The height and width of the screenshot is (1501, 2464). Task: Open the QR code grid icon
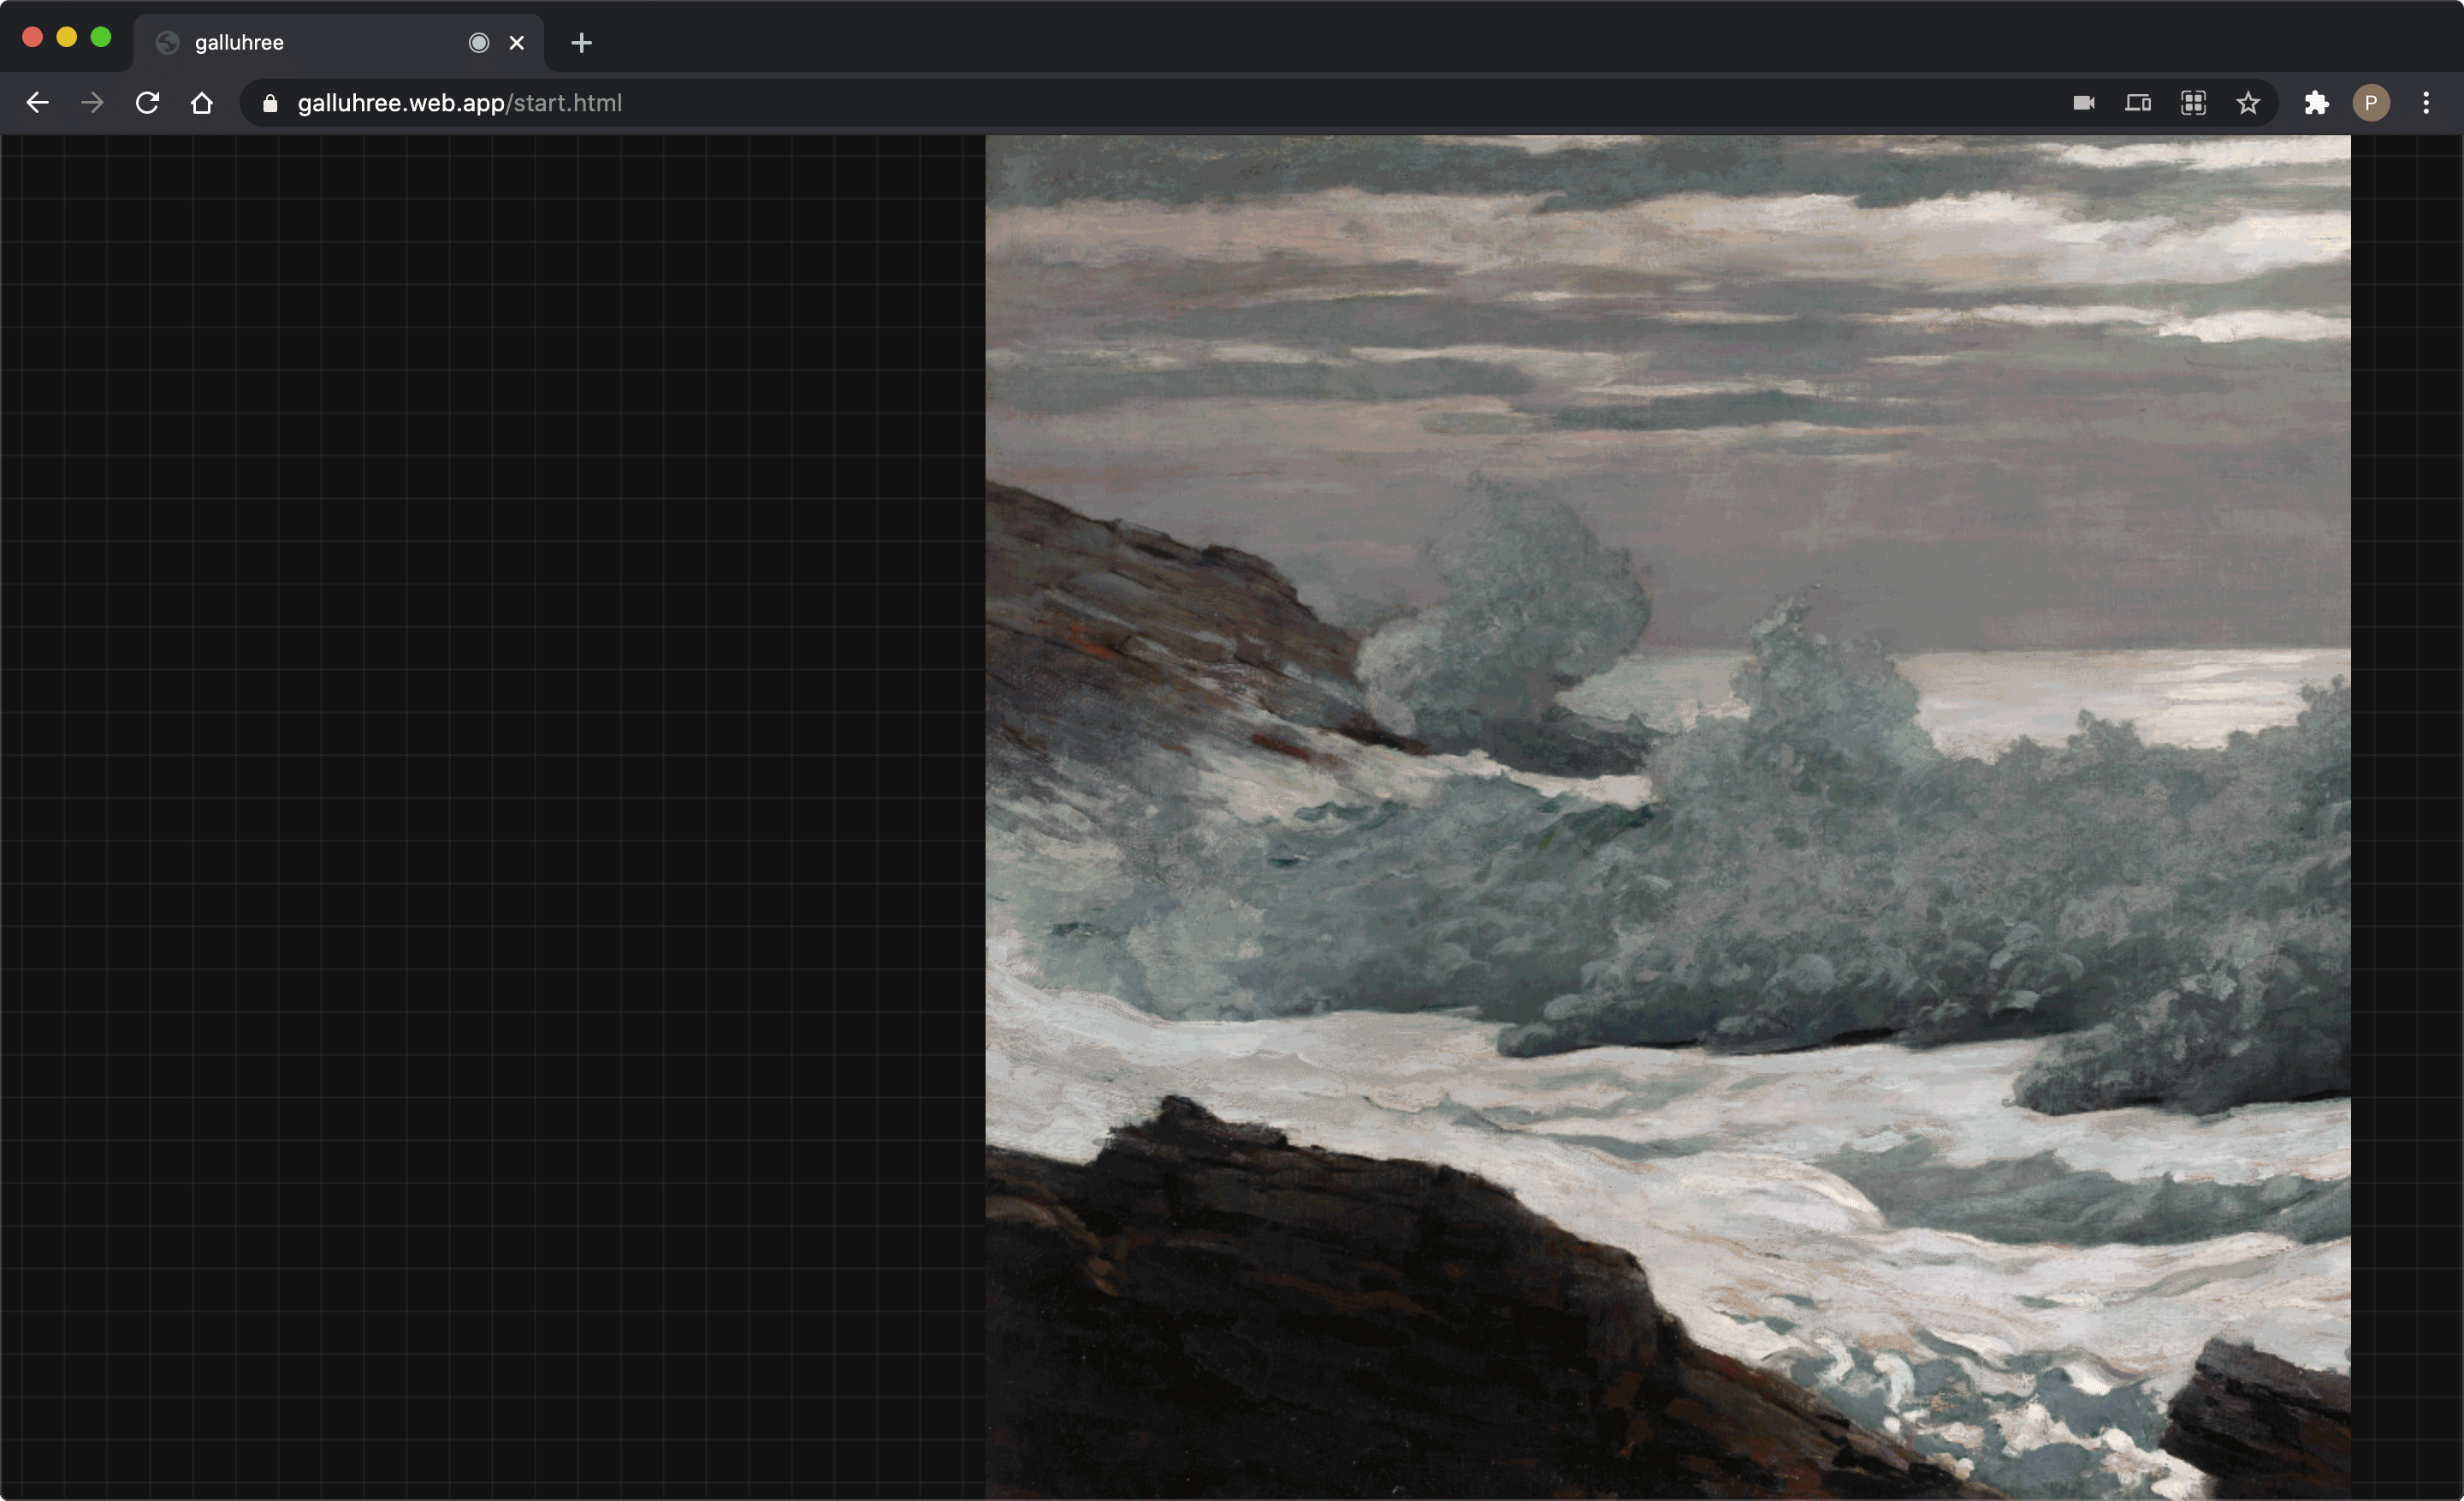point(2193,103)
